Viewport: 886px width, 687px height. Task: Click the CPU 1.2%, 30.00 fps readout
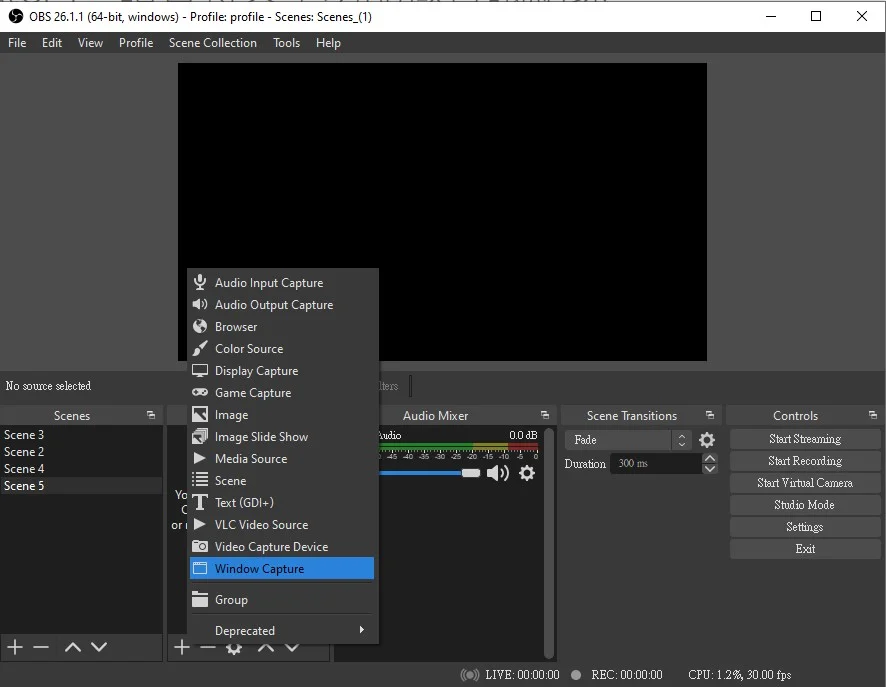pyautogui.click(x=740, y=675)
